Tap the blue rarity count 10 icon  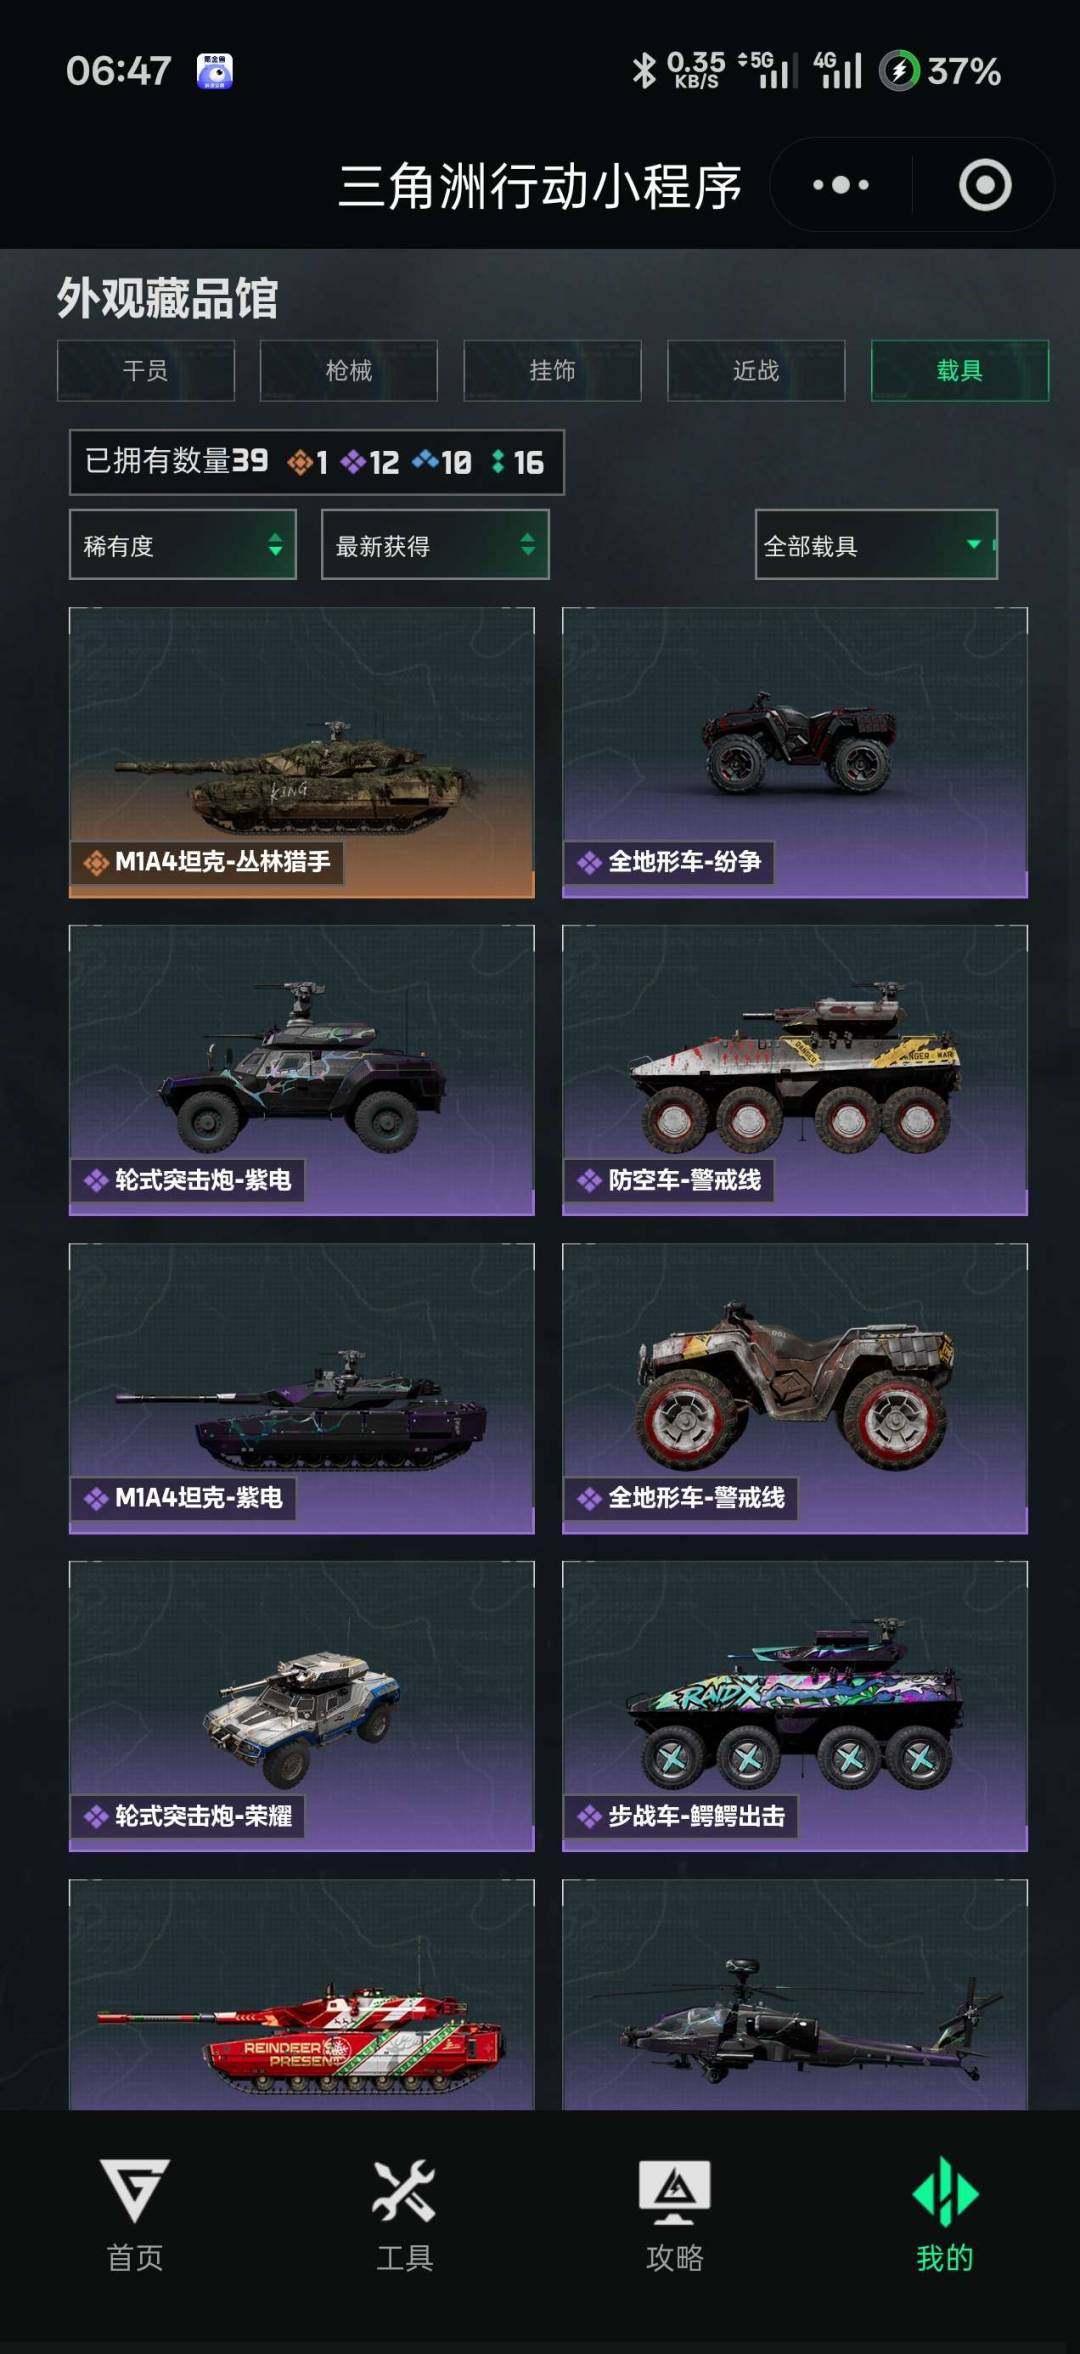(x=425, y=461)
